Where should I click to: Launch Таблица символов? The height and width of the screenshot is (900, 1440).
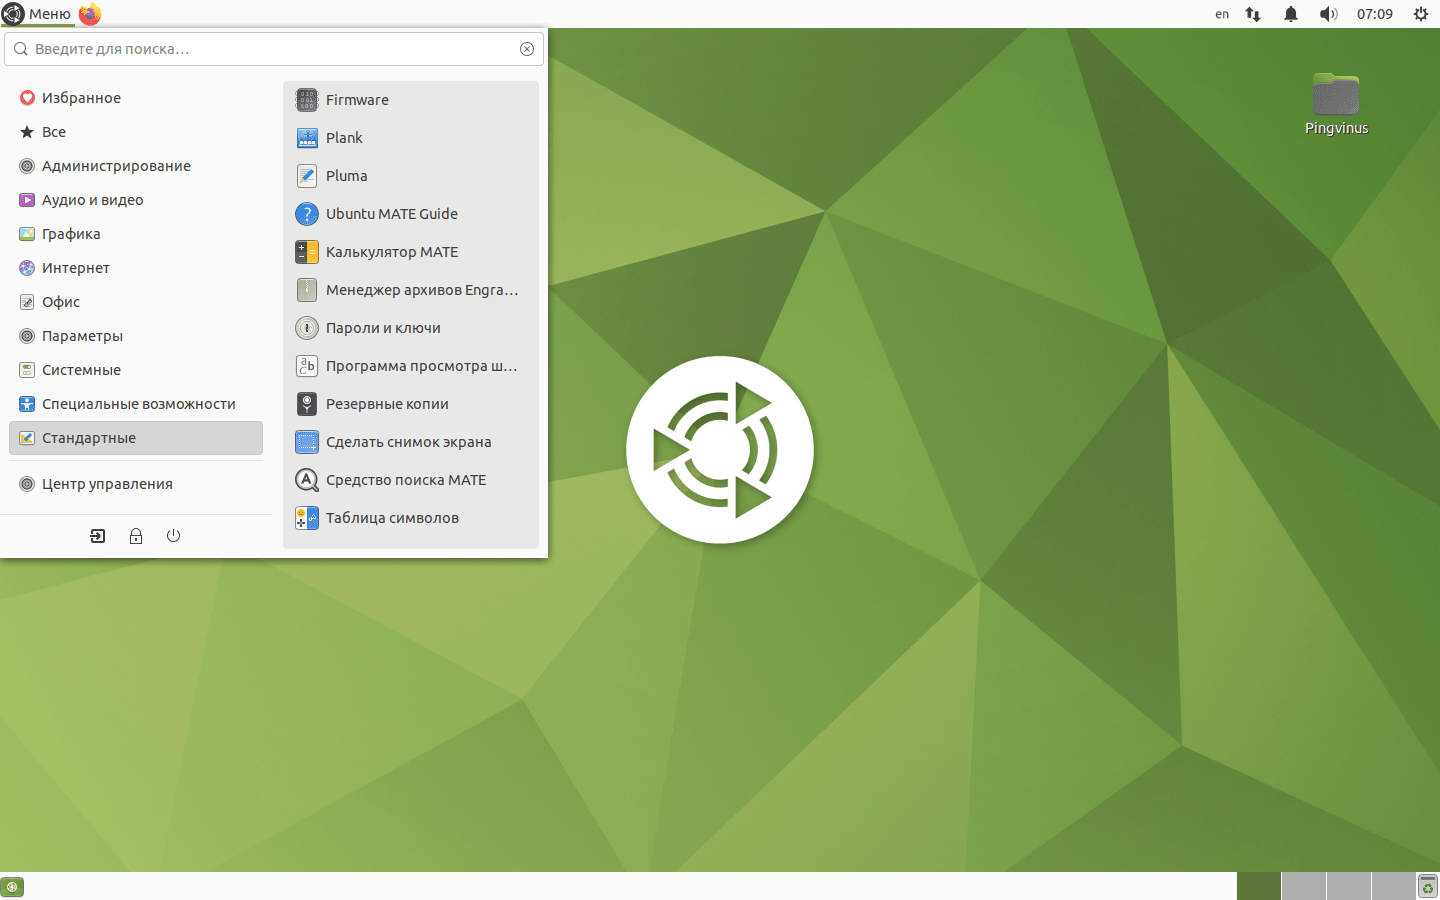click(x=411, y=518)
